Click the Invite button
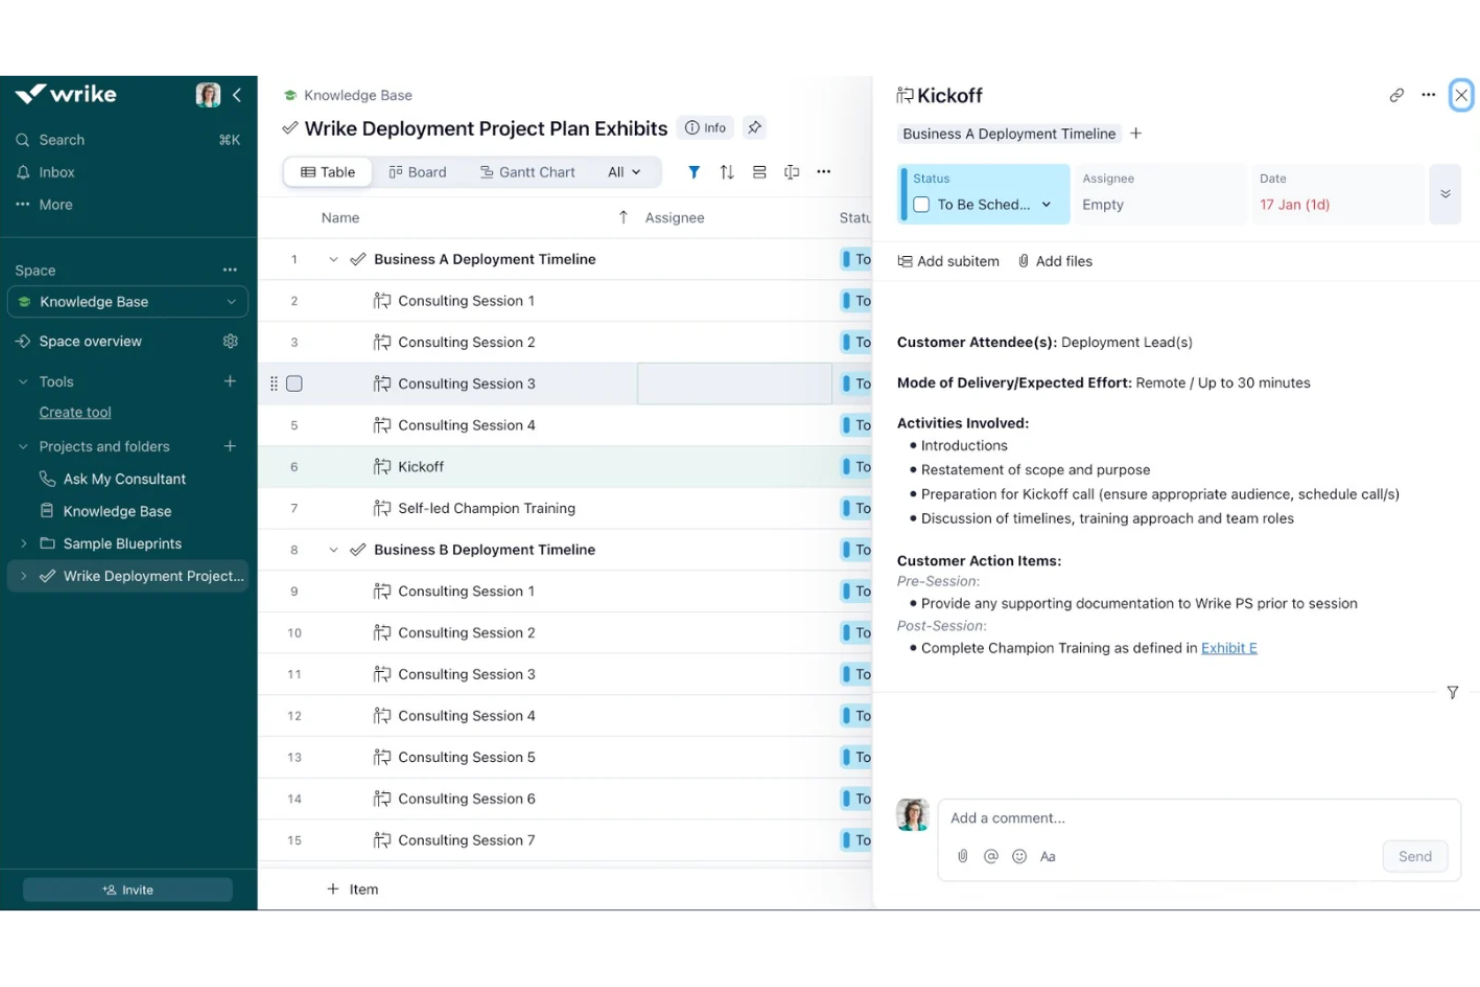The height and width of the screenshot is (987, 1480). click(128, 890)
